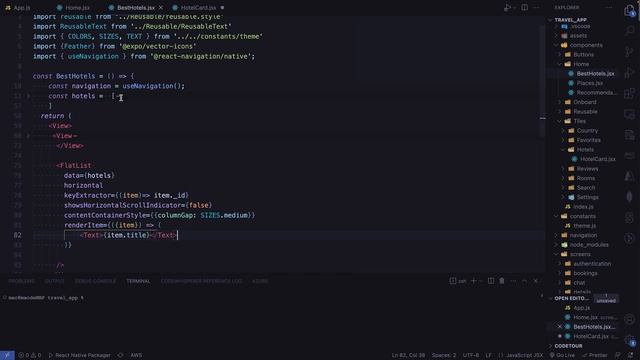The image size is (640, 360).
Task: Open the Debug Console tab
Action: pos(95,281)
